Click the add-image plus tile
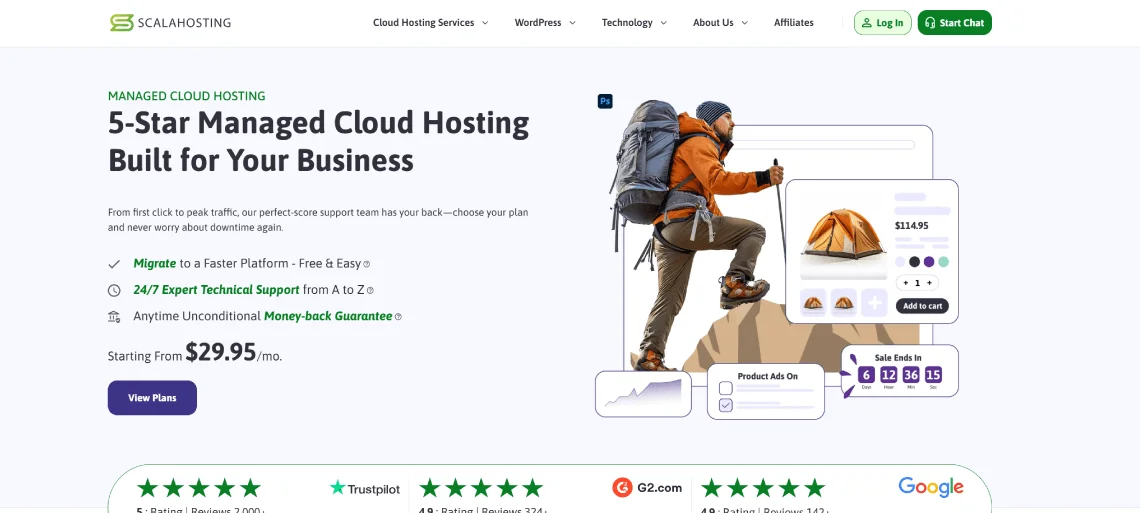 click(874, 302)
